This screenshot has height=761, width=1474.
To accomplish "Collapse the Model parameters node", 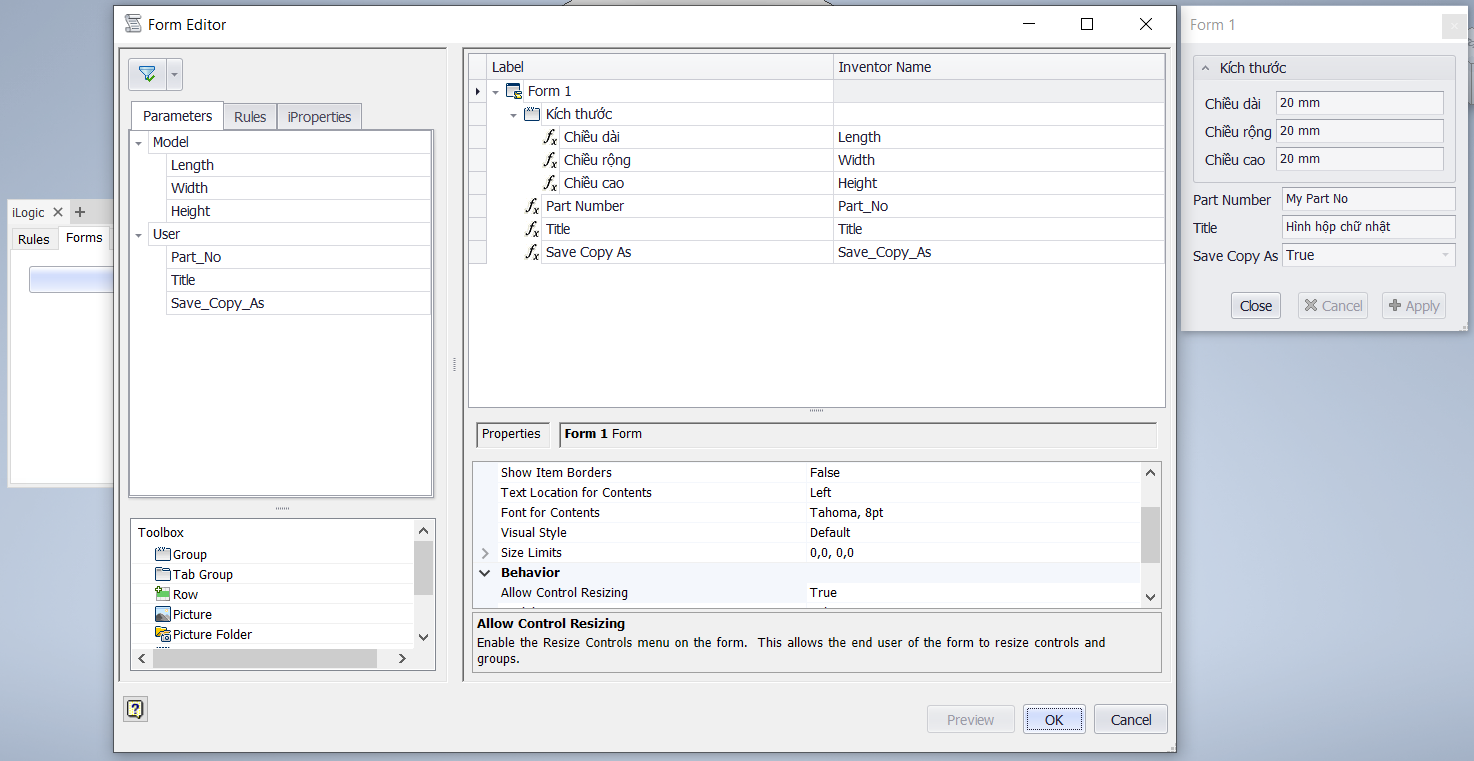I will pos(139,143).
